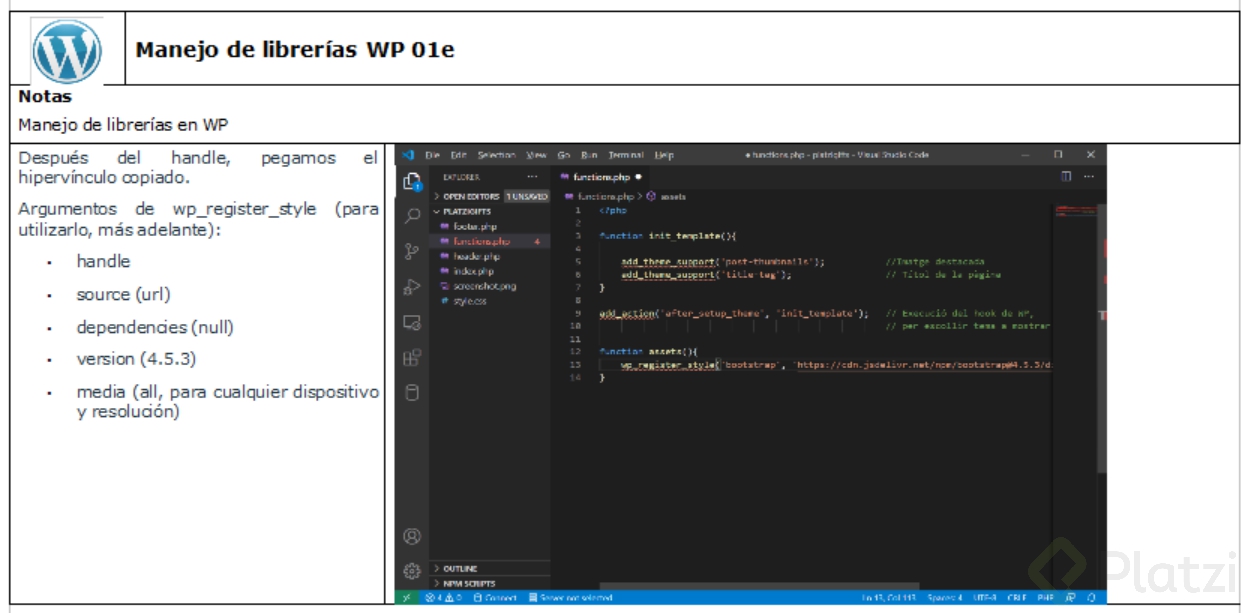Viewport: 1249px width, 613px height.
Task: Click Server not selected in status bar
Action: pyautogui.click(x=570, y=598)
